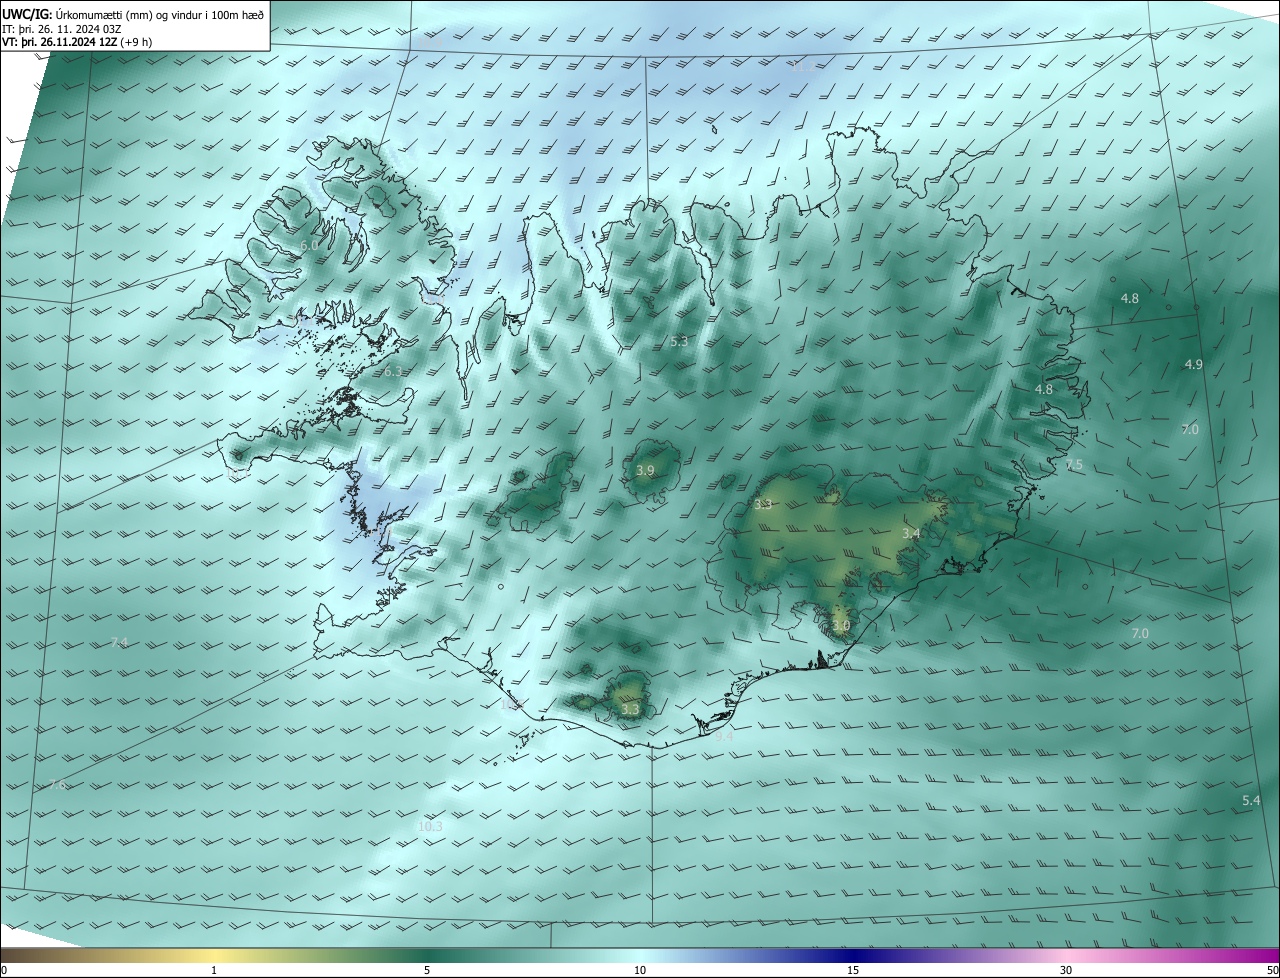Viewport: 1280px width, 978px height.
Task: Click the 10 label on the color scale
Action: tap(640, 970)
